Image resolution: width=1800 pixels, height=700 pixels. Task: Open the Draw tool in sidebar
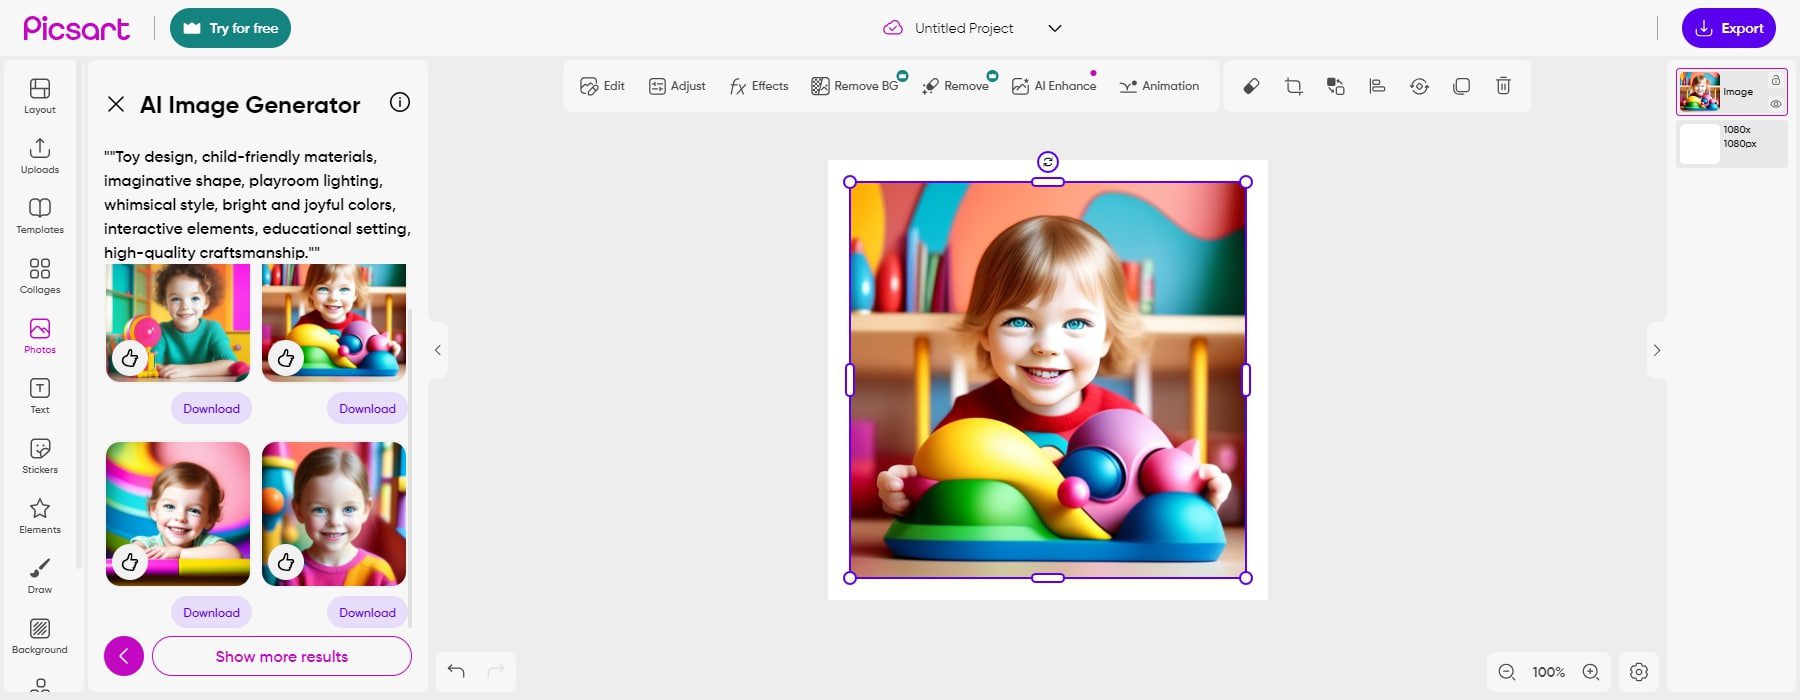click(40, 576)
